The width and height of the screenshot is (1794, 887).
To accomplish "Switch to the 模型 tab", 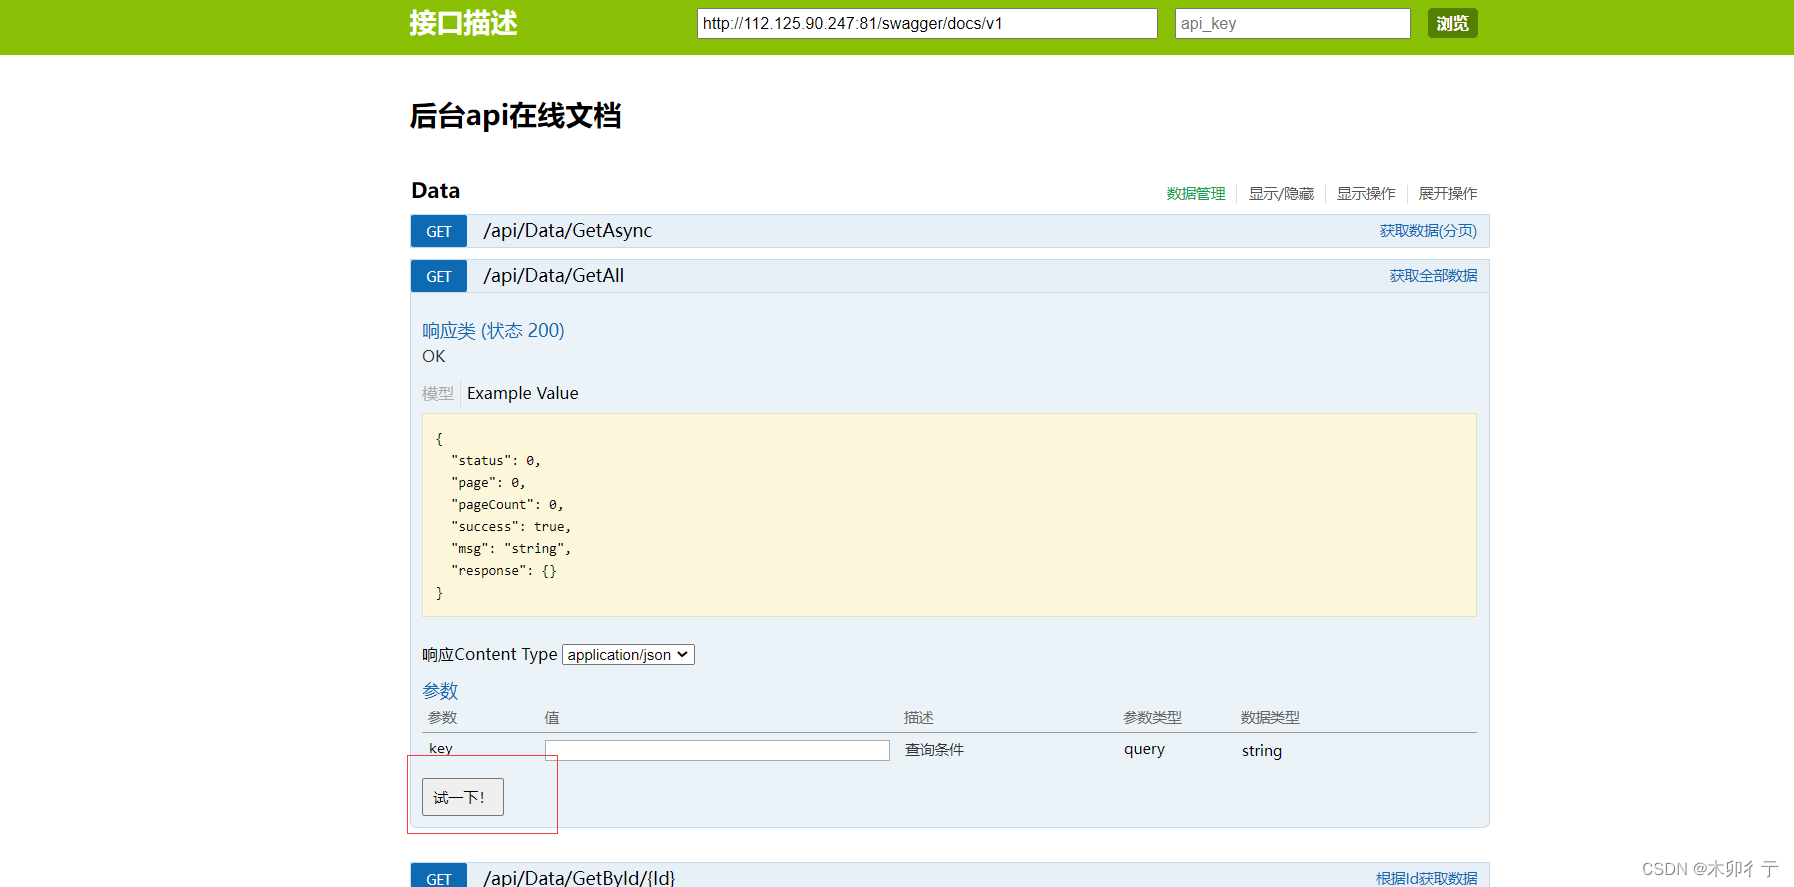I will click(438, 393).
